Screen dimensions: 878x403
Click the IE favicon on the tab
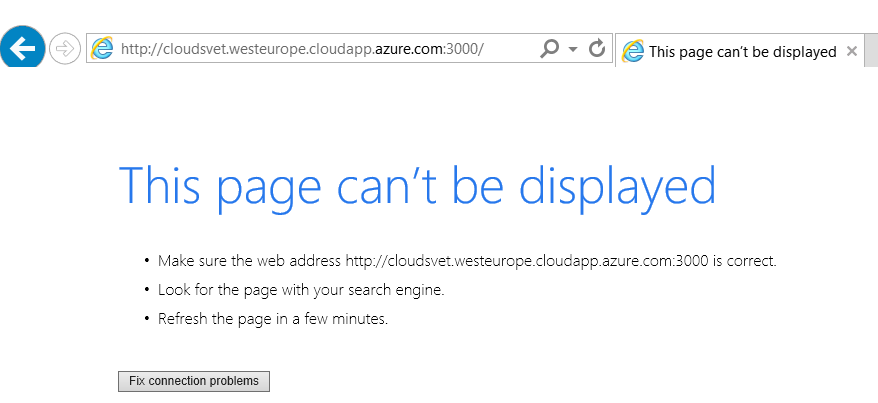pyautogui.click(x=633, y=51)
